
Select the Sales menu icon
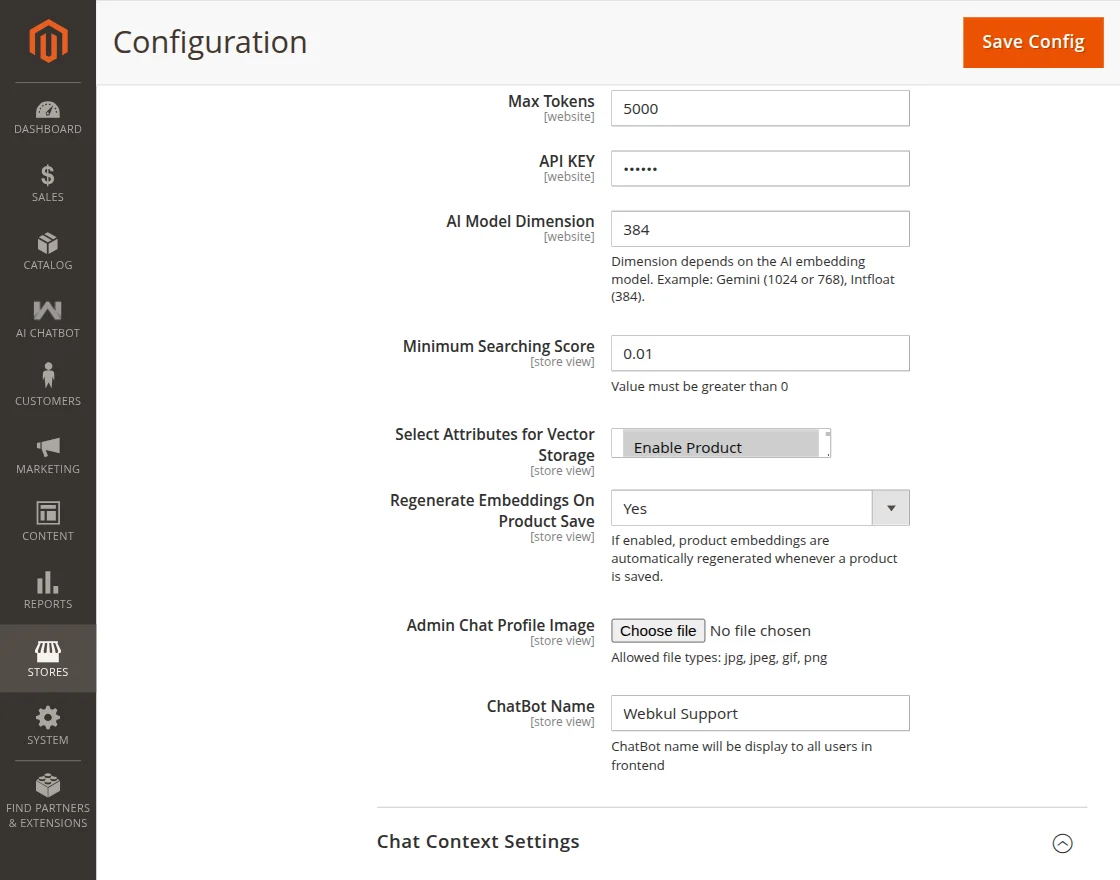(x=47, y=183)
